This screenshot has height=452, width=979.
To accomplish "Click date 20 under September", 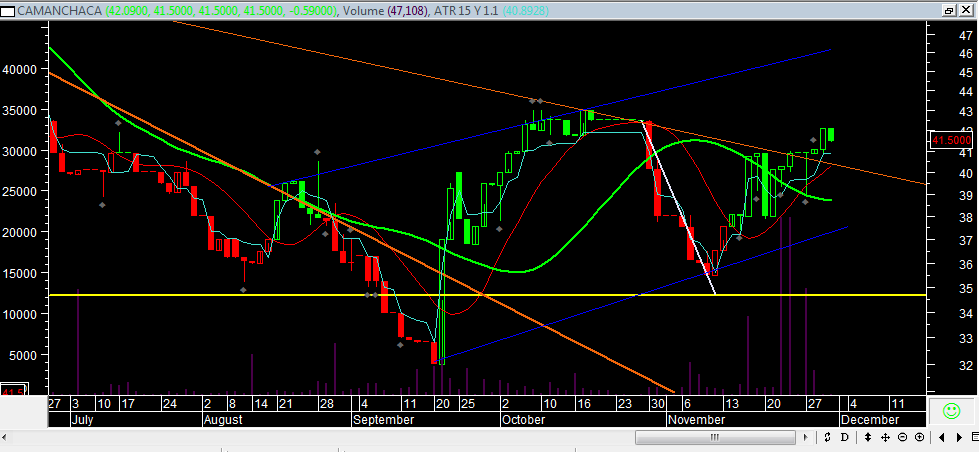I will 443,403.
